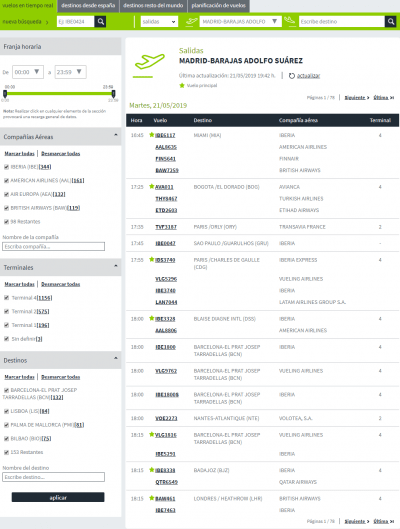Toggle the BRITISH AIRWAYS (BAW) checkbox
The width and height of the screenshot is (400, 529).
tap(6, 208)
